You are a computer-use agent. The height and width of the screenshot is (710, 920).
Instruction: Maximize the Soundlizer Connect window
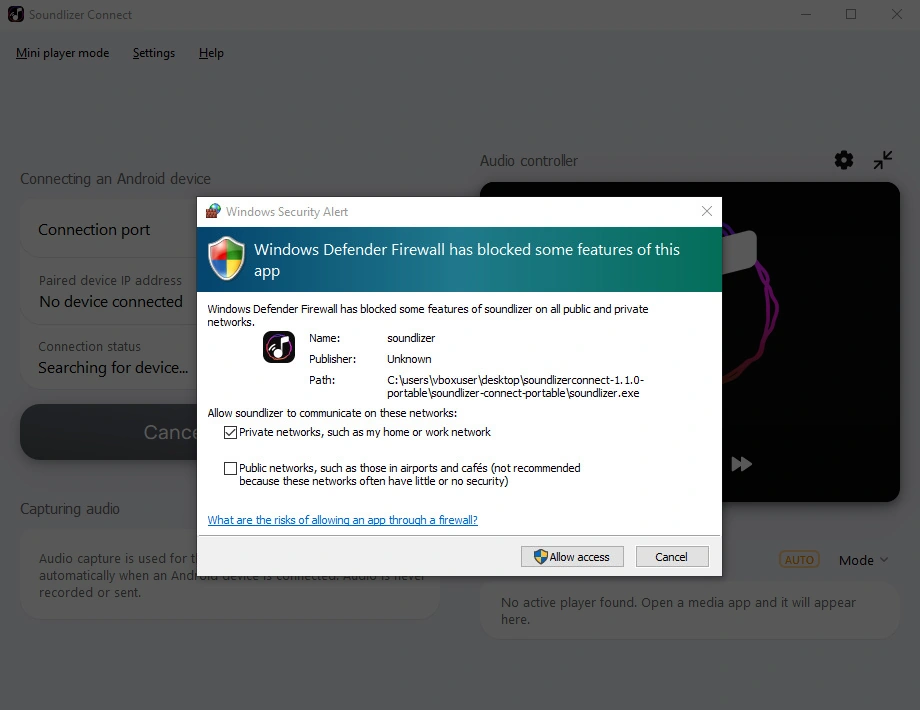(851, 14)
